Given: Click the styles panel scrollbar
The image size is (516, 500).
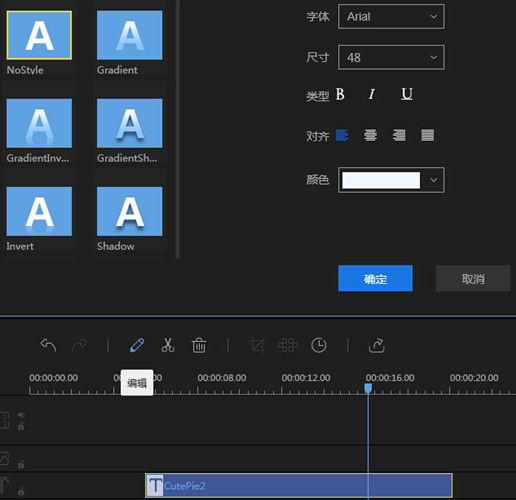Looking at the screenshot, I should 178,129.
